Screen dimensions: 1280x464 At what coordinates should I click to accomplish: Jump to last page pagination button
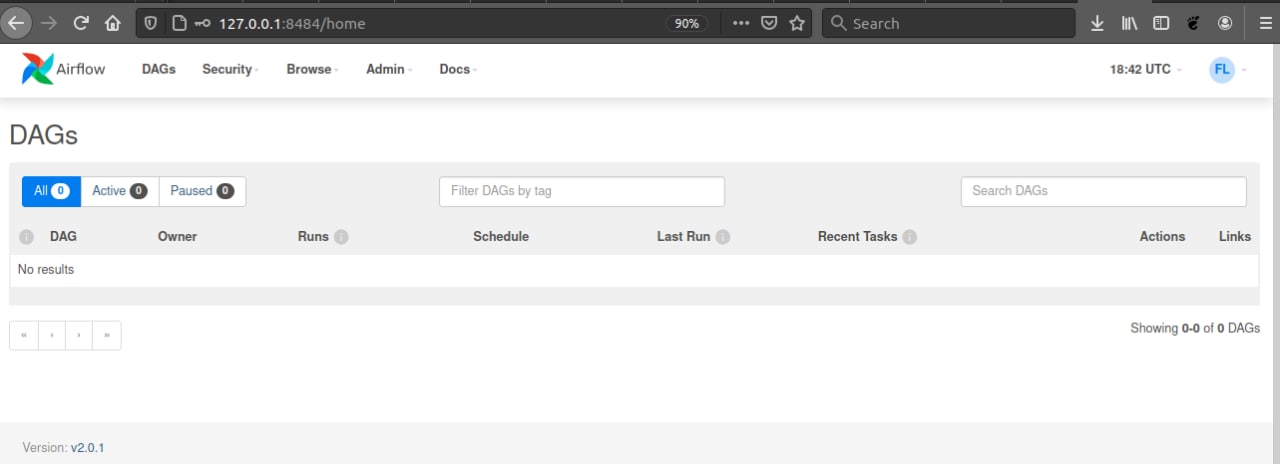(x=107, y=335)
